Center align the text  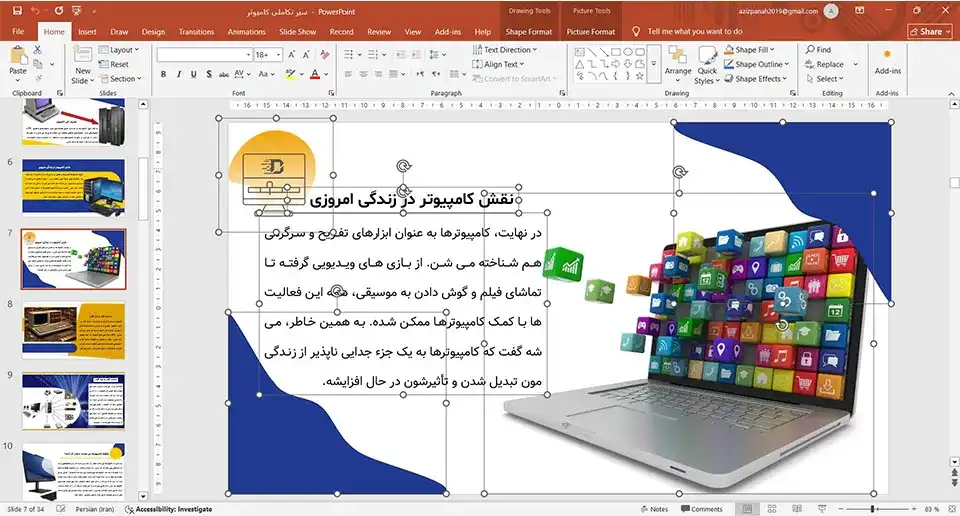(364, 74)
